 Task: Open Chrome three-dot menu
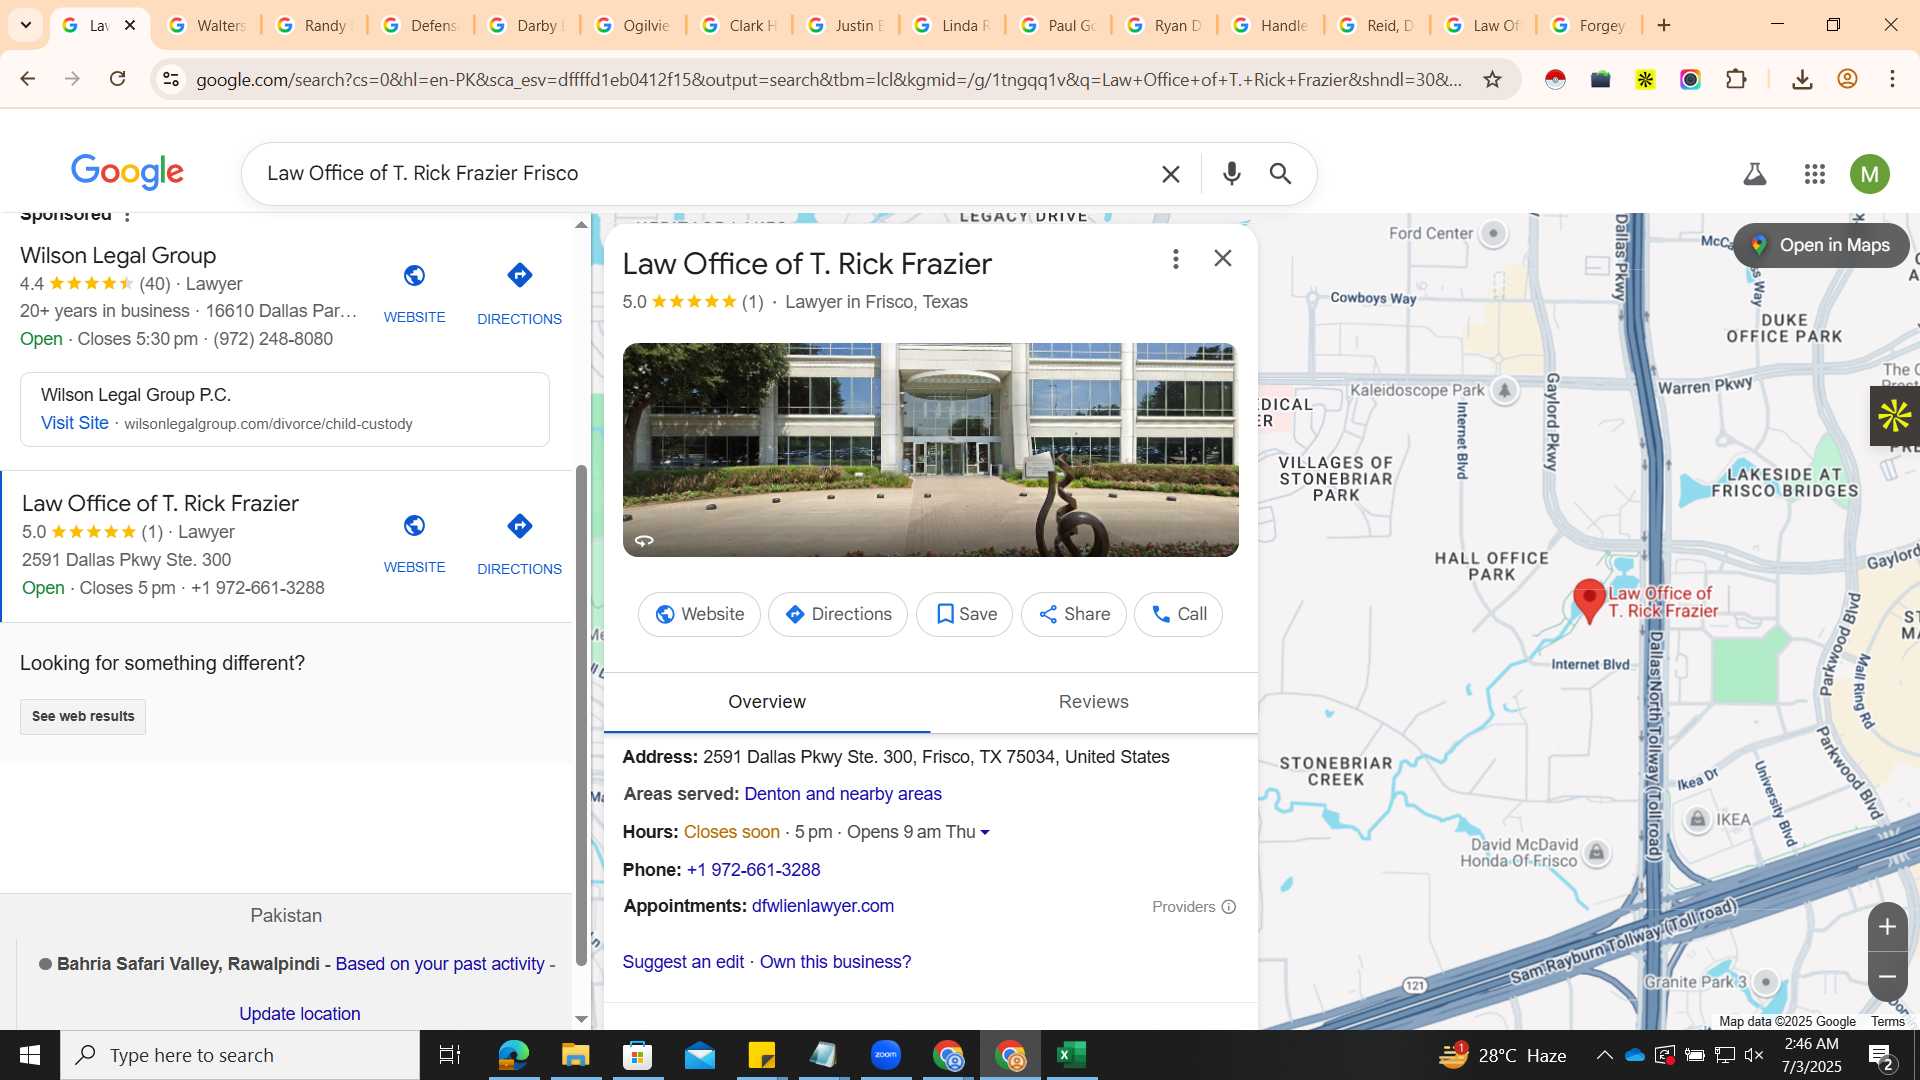pyautogui.click(x=1892, y=79)
